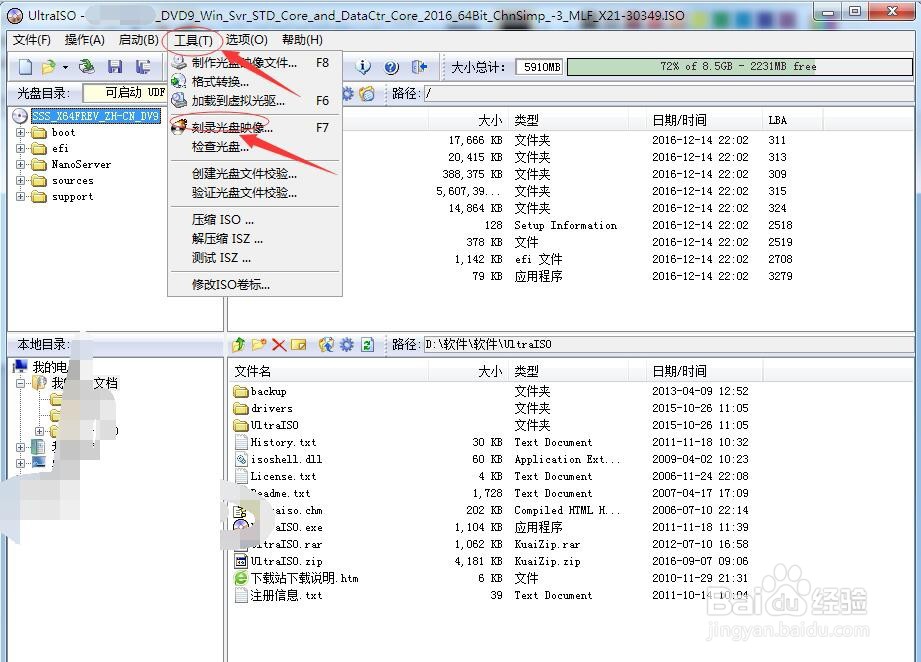Click the image info (i) icon

coord(364,67)
